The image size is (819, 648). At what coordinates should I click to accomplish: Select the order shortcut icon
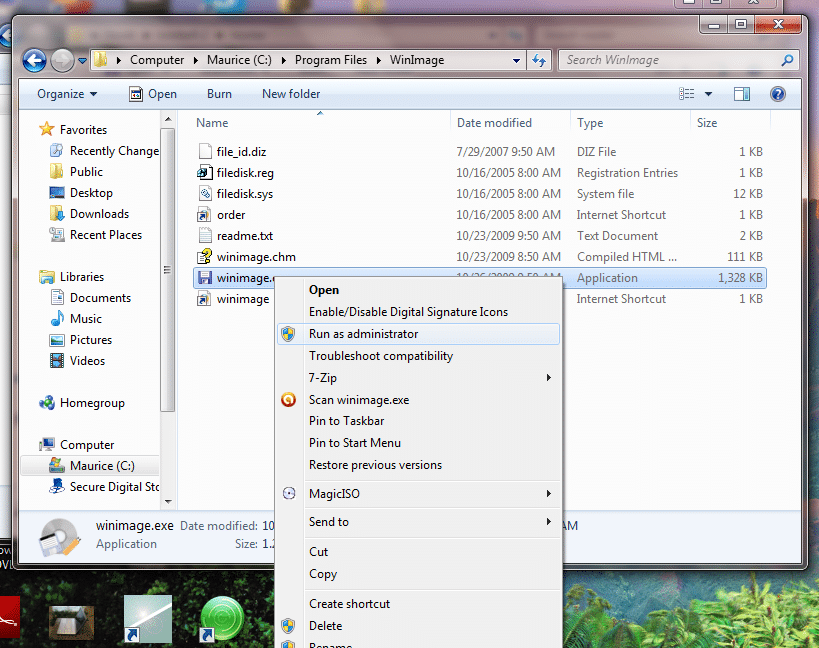point(204,215)
